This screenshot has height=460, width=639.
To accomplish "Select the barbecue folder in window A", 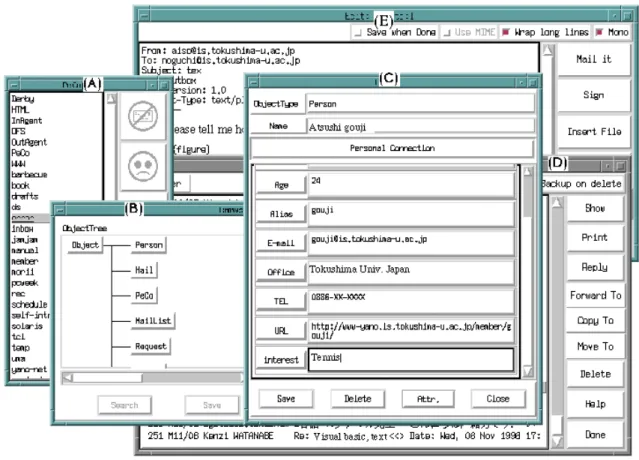I will 29,174.
